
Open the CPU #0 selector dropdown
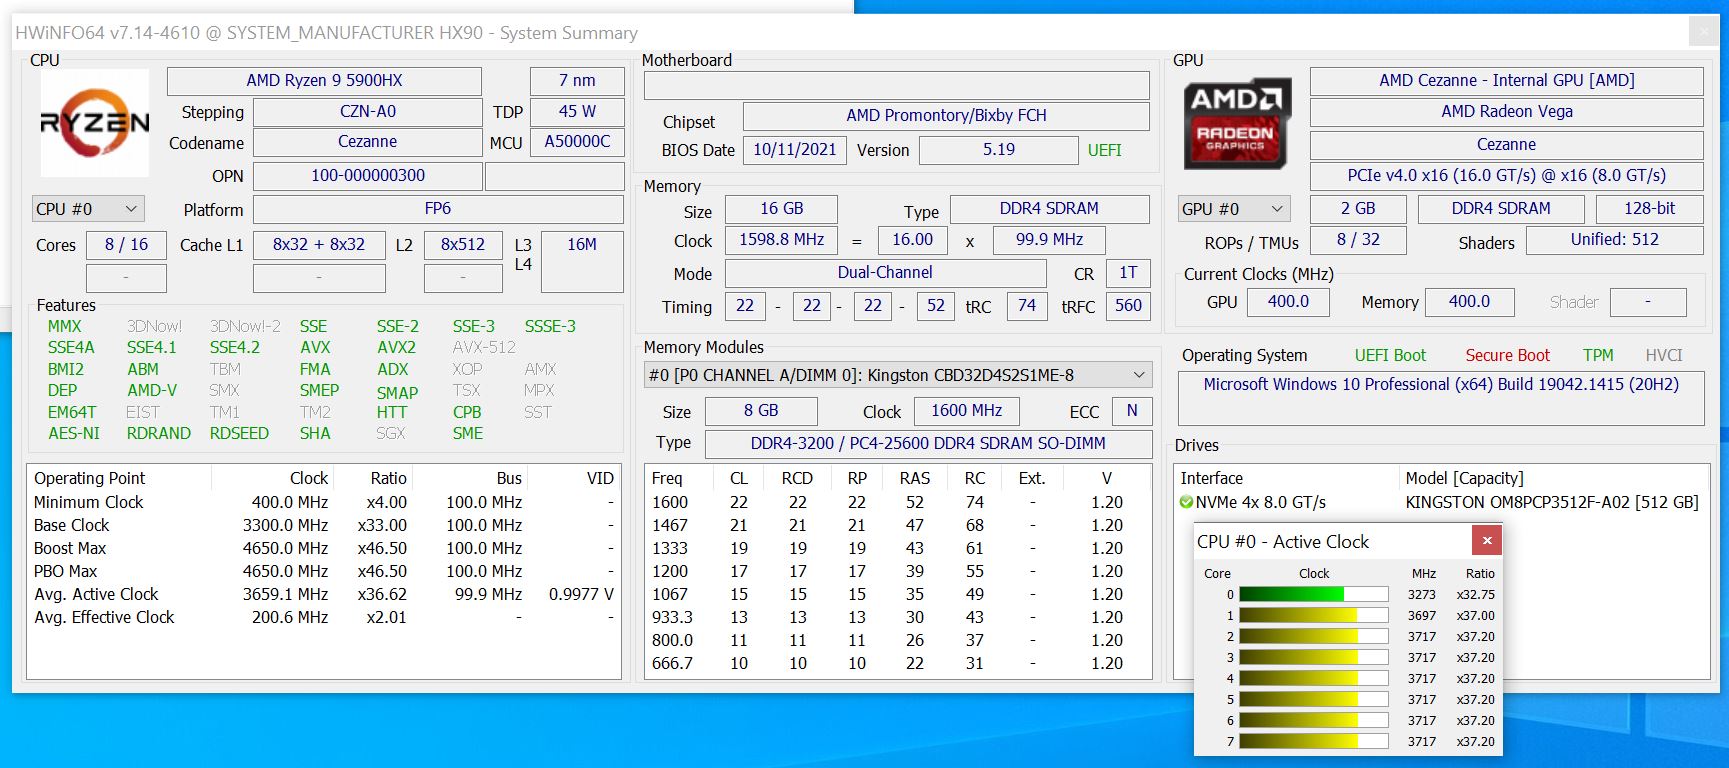click(x=88, y=209)
